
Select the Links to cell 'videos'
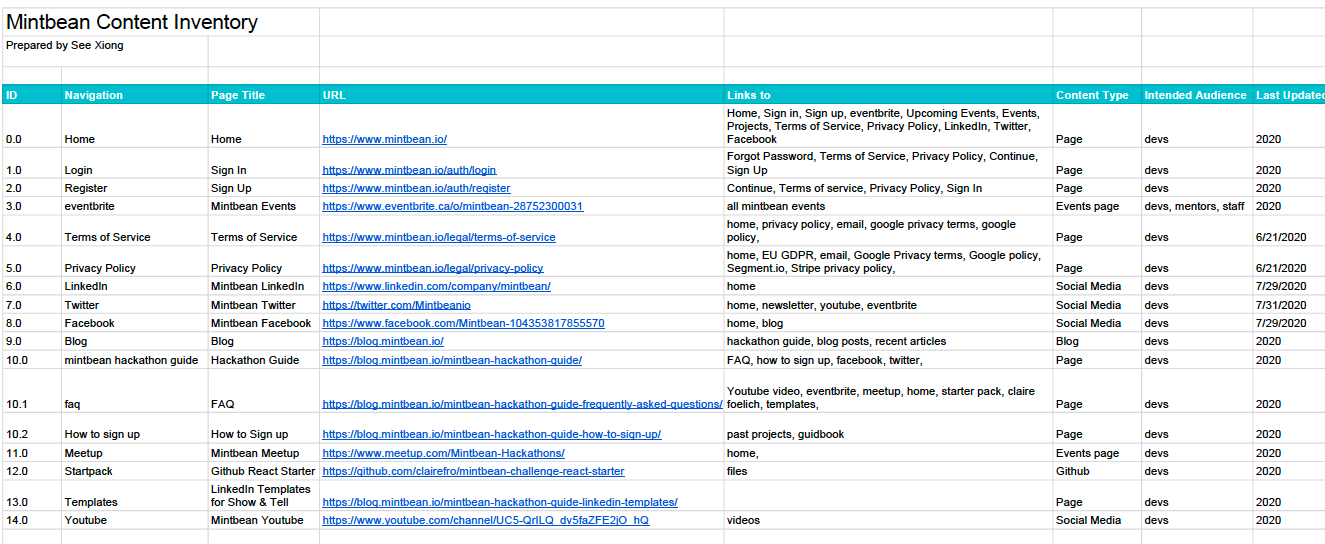click(889, 521)
